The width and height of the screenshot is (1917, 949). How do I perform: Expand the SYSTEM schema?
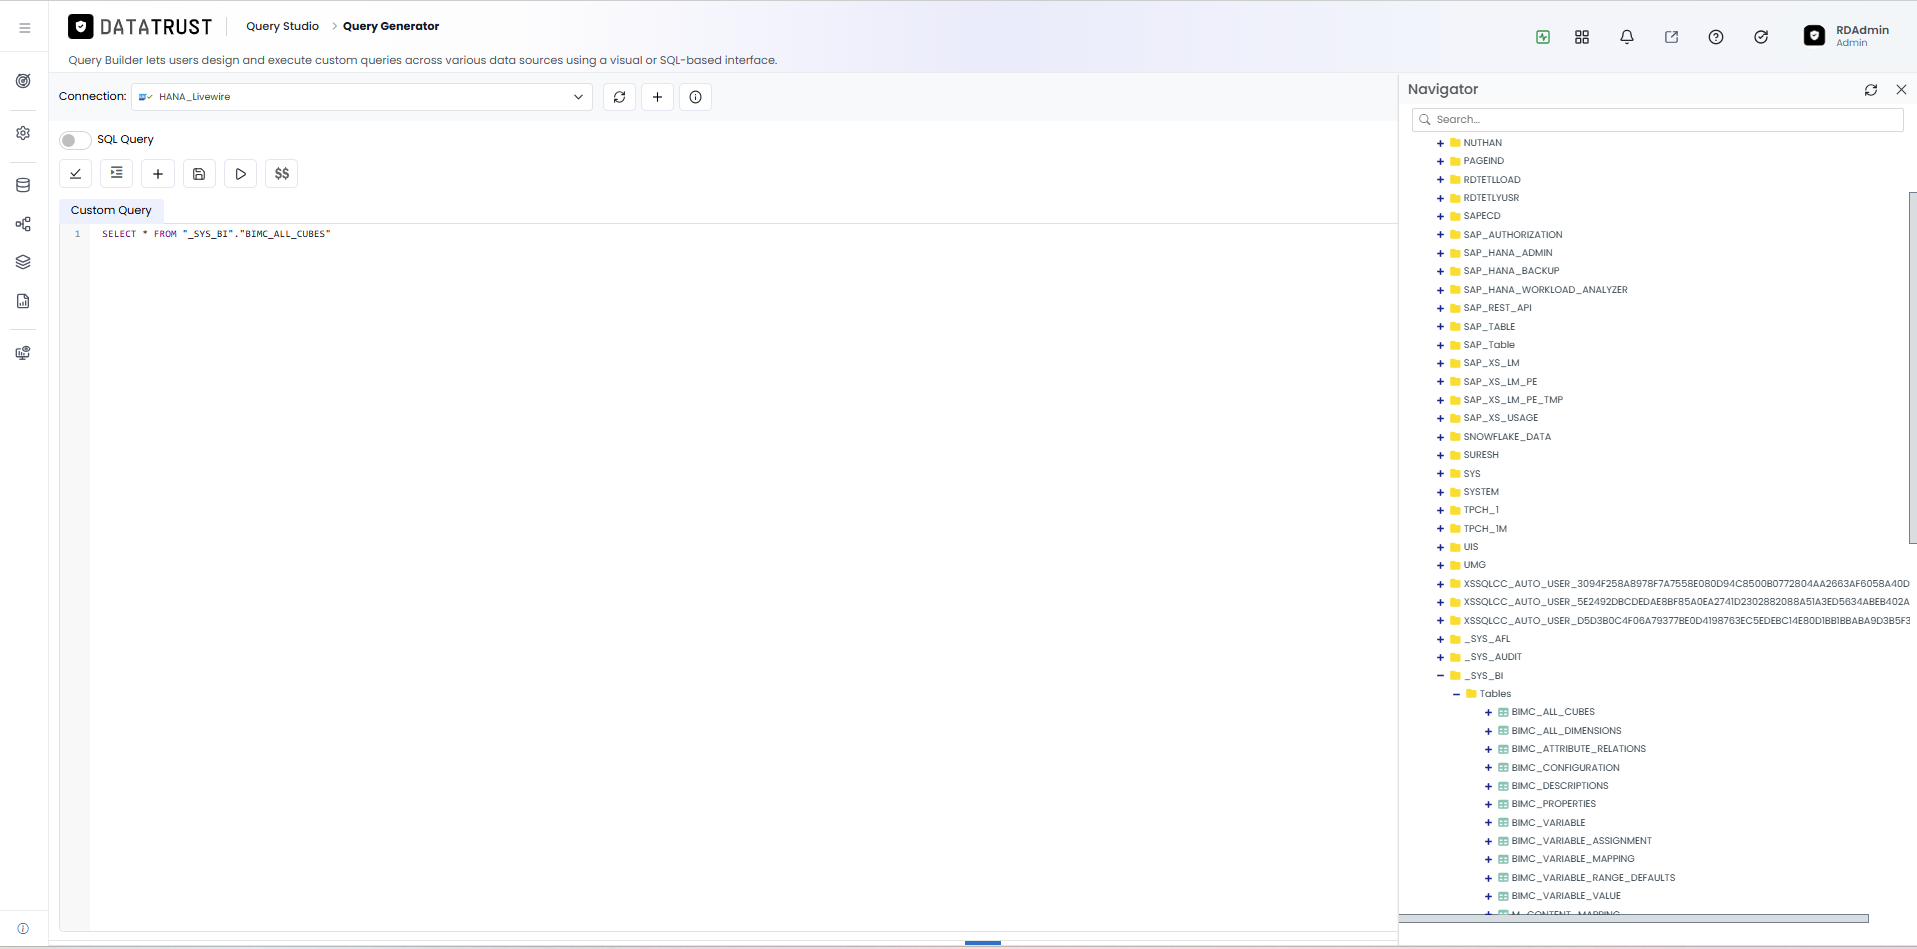tap(1440, 492)
